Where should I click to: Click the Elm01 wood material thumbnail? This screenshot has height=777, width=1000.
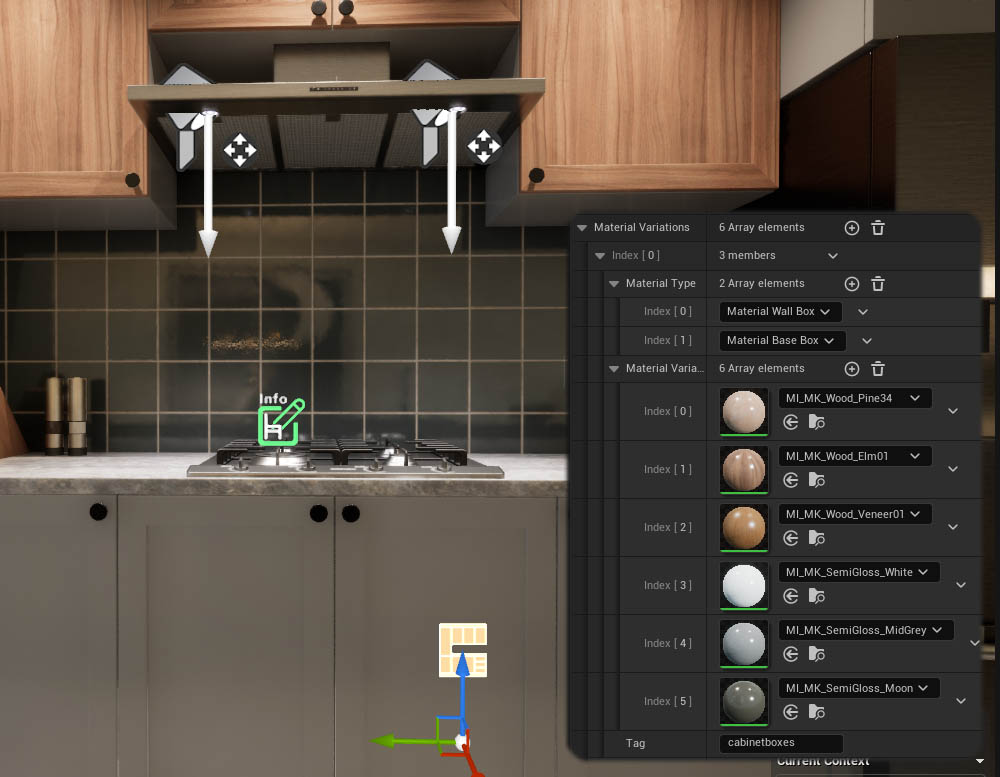click(744, 470)
